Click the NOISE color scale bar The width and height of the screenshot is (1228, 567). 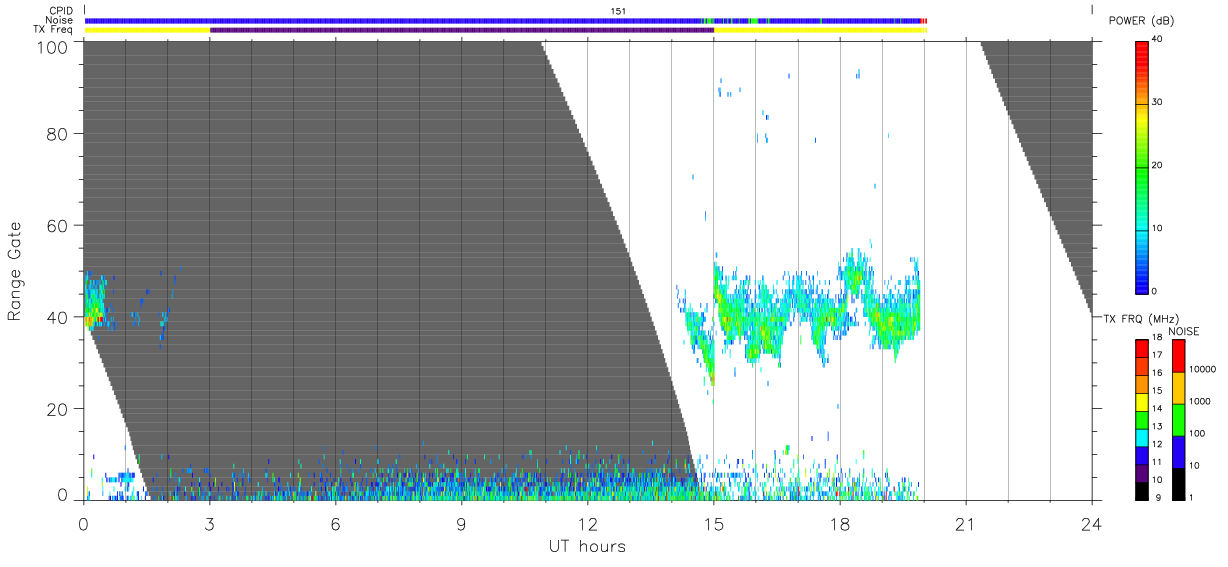point(1177,419)
